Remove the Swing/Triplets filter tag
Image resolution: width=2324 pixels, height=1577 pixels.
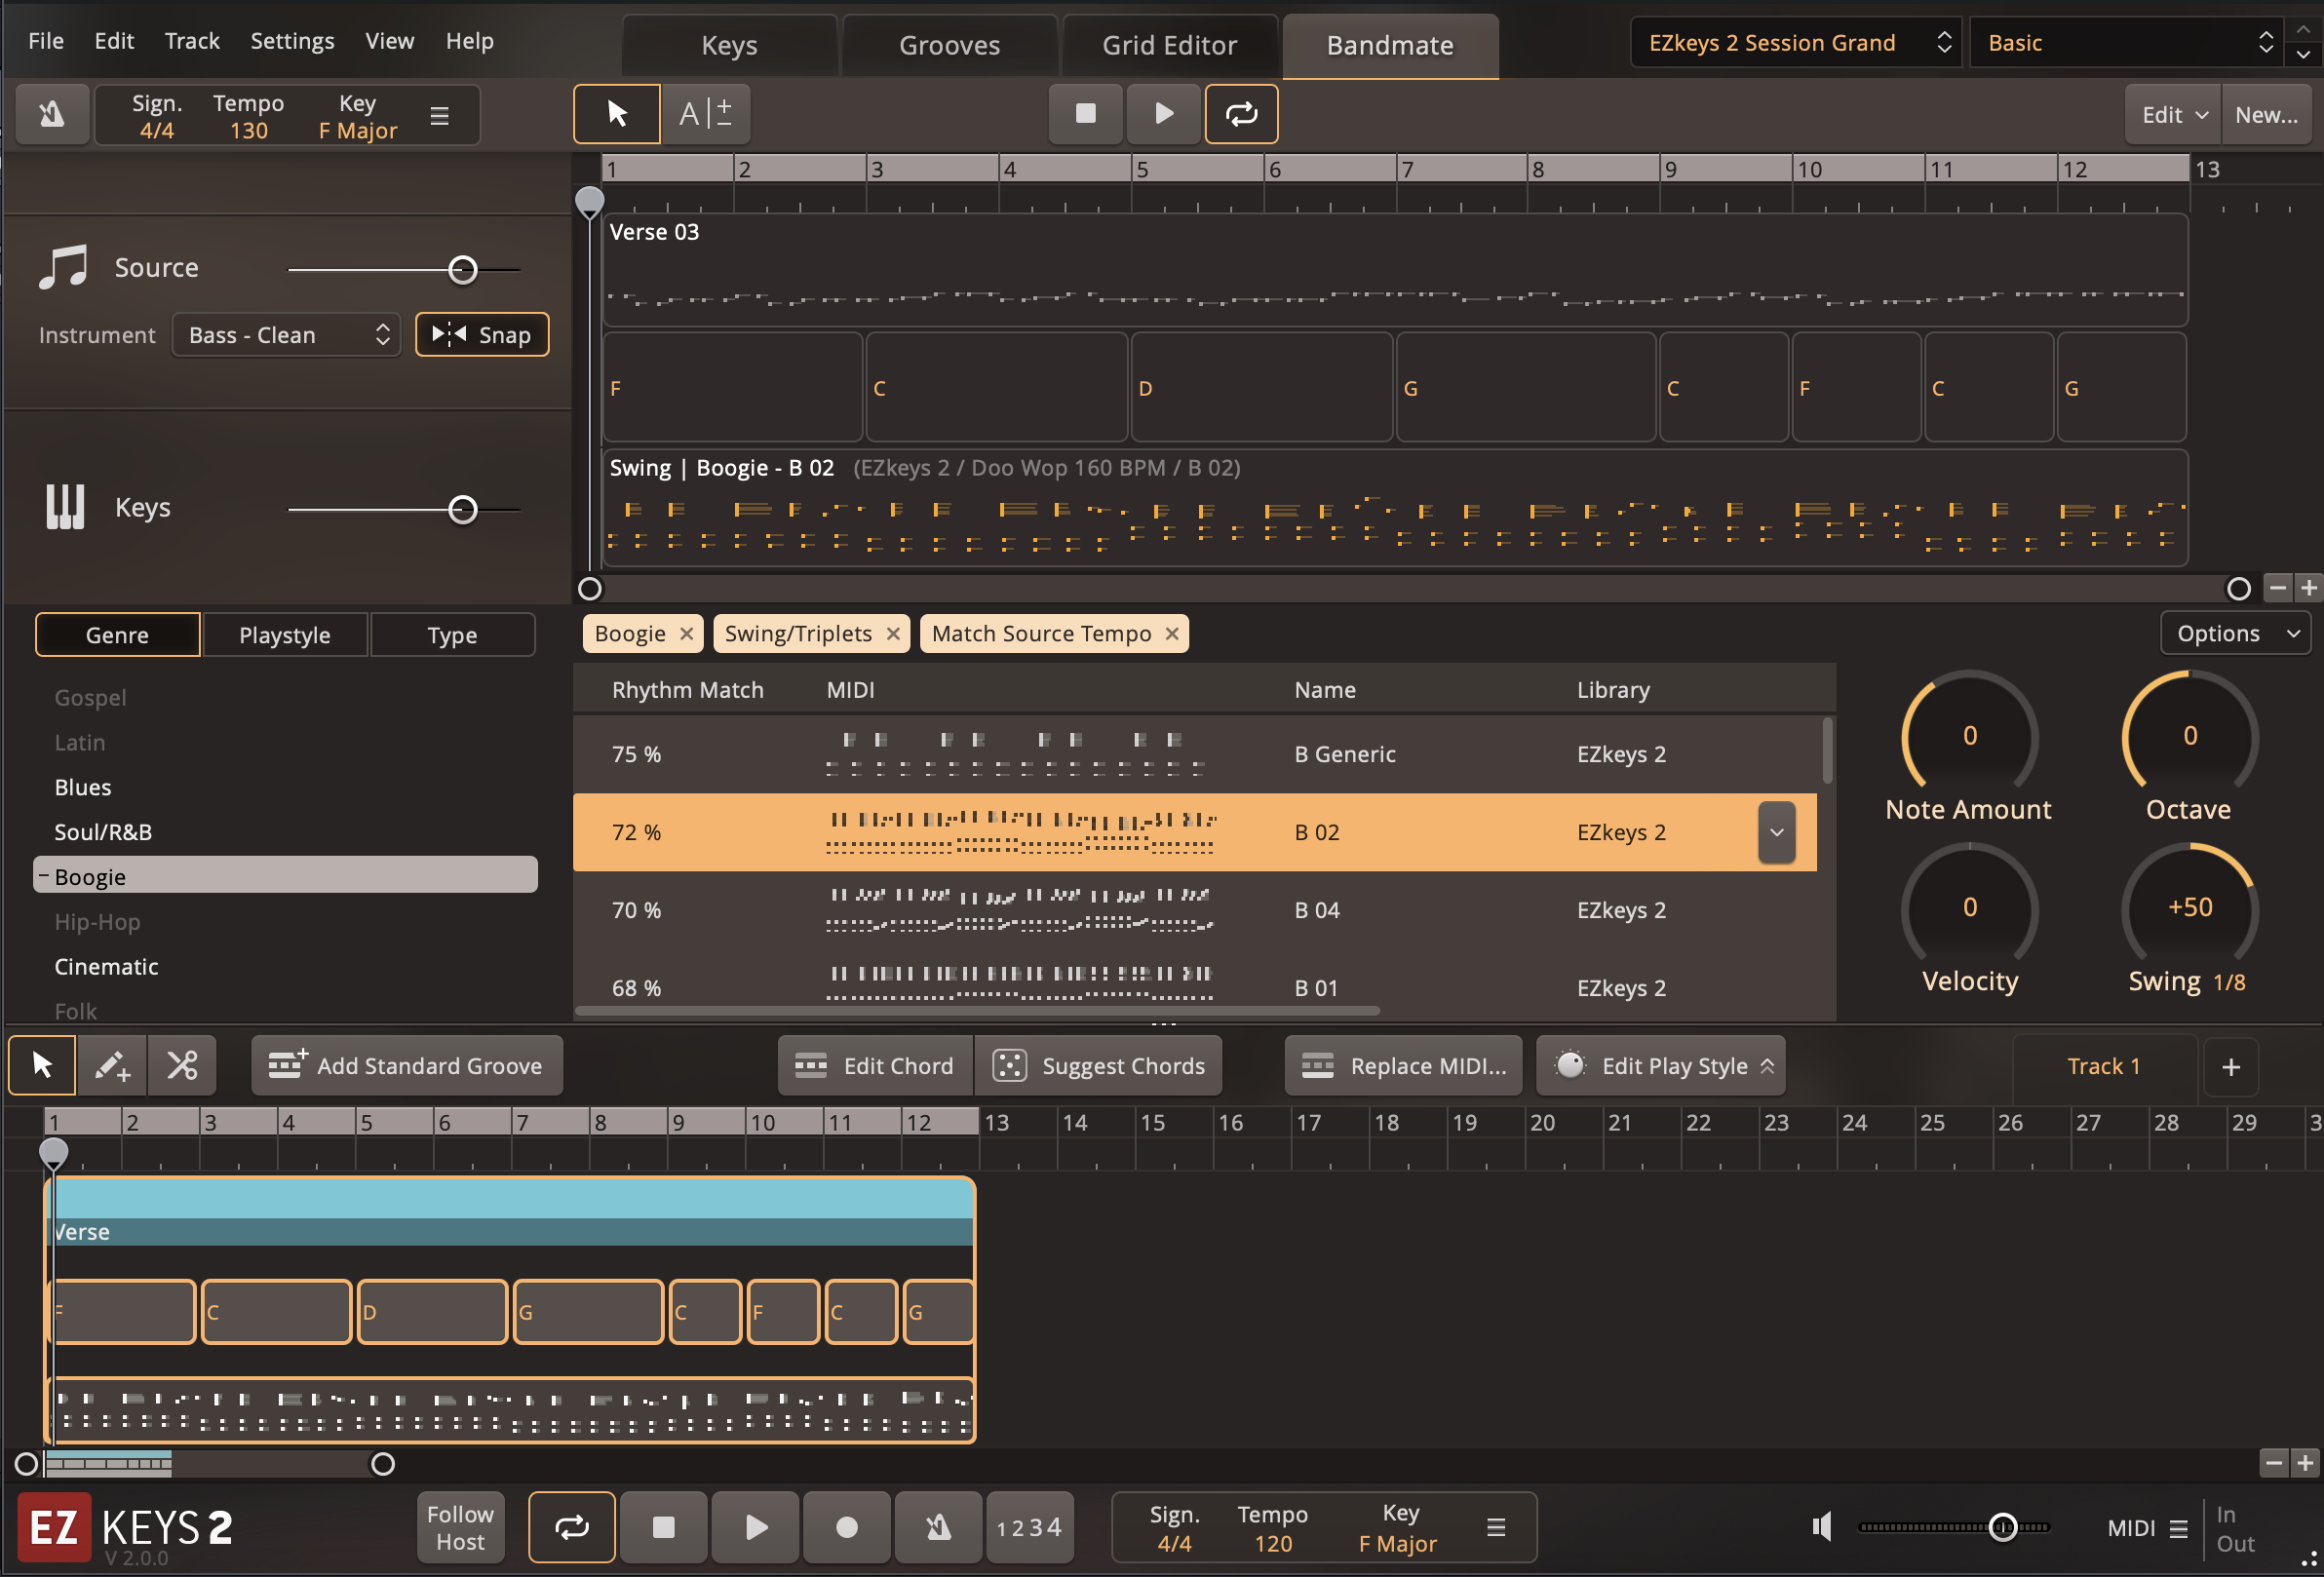tap(893, 634)
